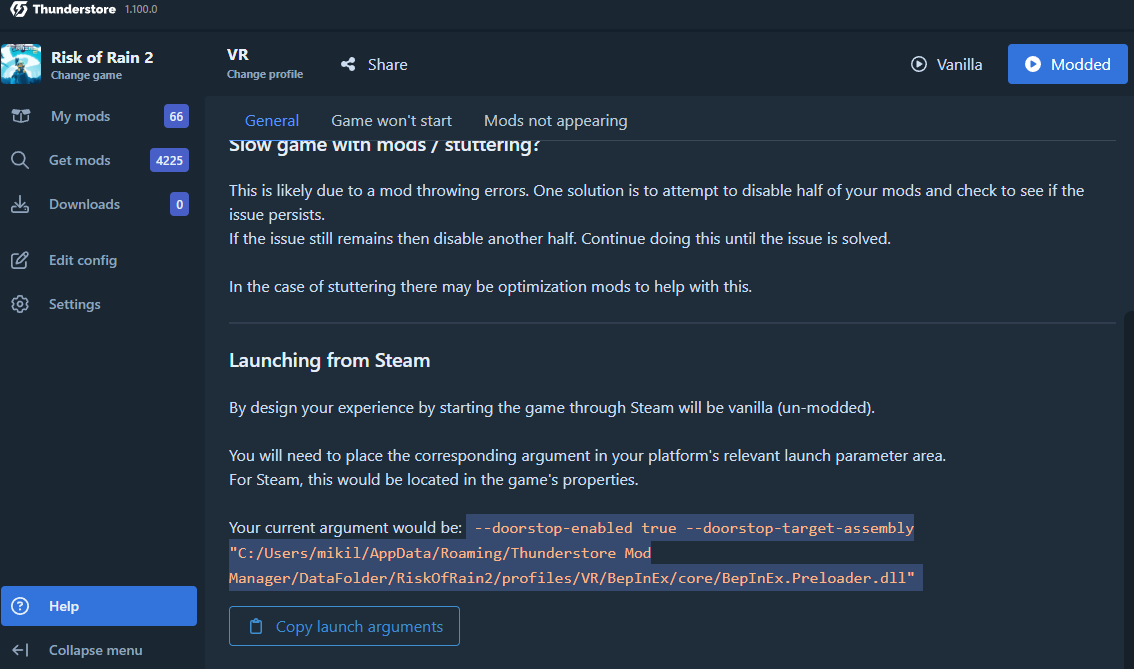Click the Risk of Rain 2 game thumbnail
The image size is (1134, 669).
[21, 64]
